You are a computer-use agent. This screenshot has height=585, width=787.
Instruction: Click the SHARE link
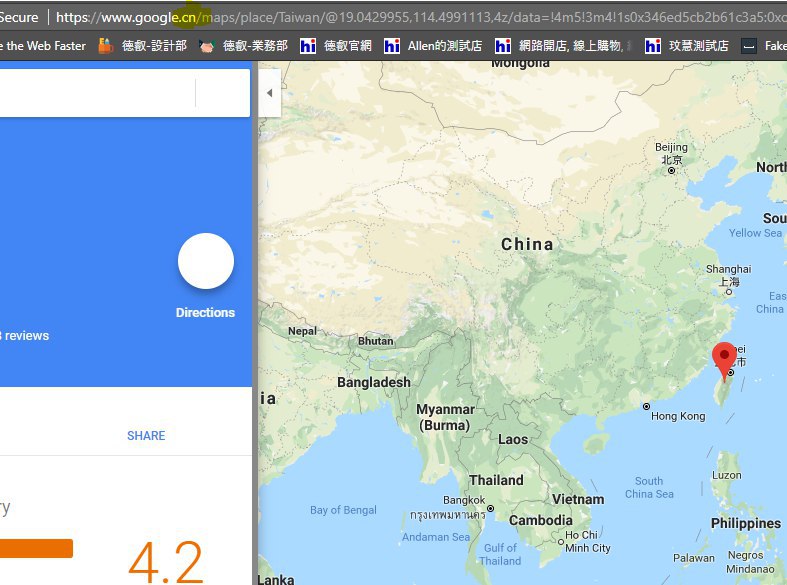click(146, 436)
